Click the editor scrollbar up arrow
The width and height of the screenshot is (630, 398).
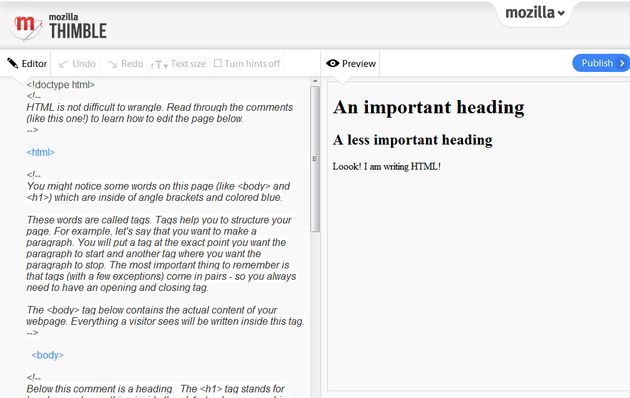[315, 81]
